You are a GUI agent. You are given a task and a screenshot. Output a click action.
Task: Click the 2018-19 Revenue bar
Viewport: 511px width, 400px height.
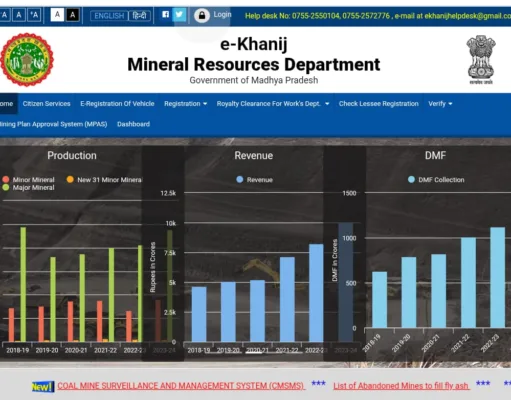pos(199,314)
